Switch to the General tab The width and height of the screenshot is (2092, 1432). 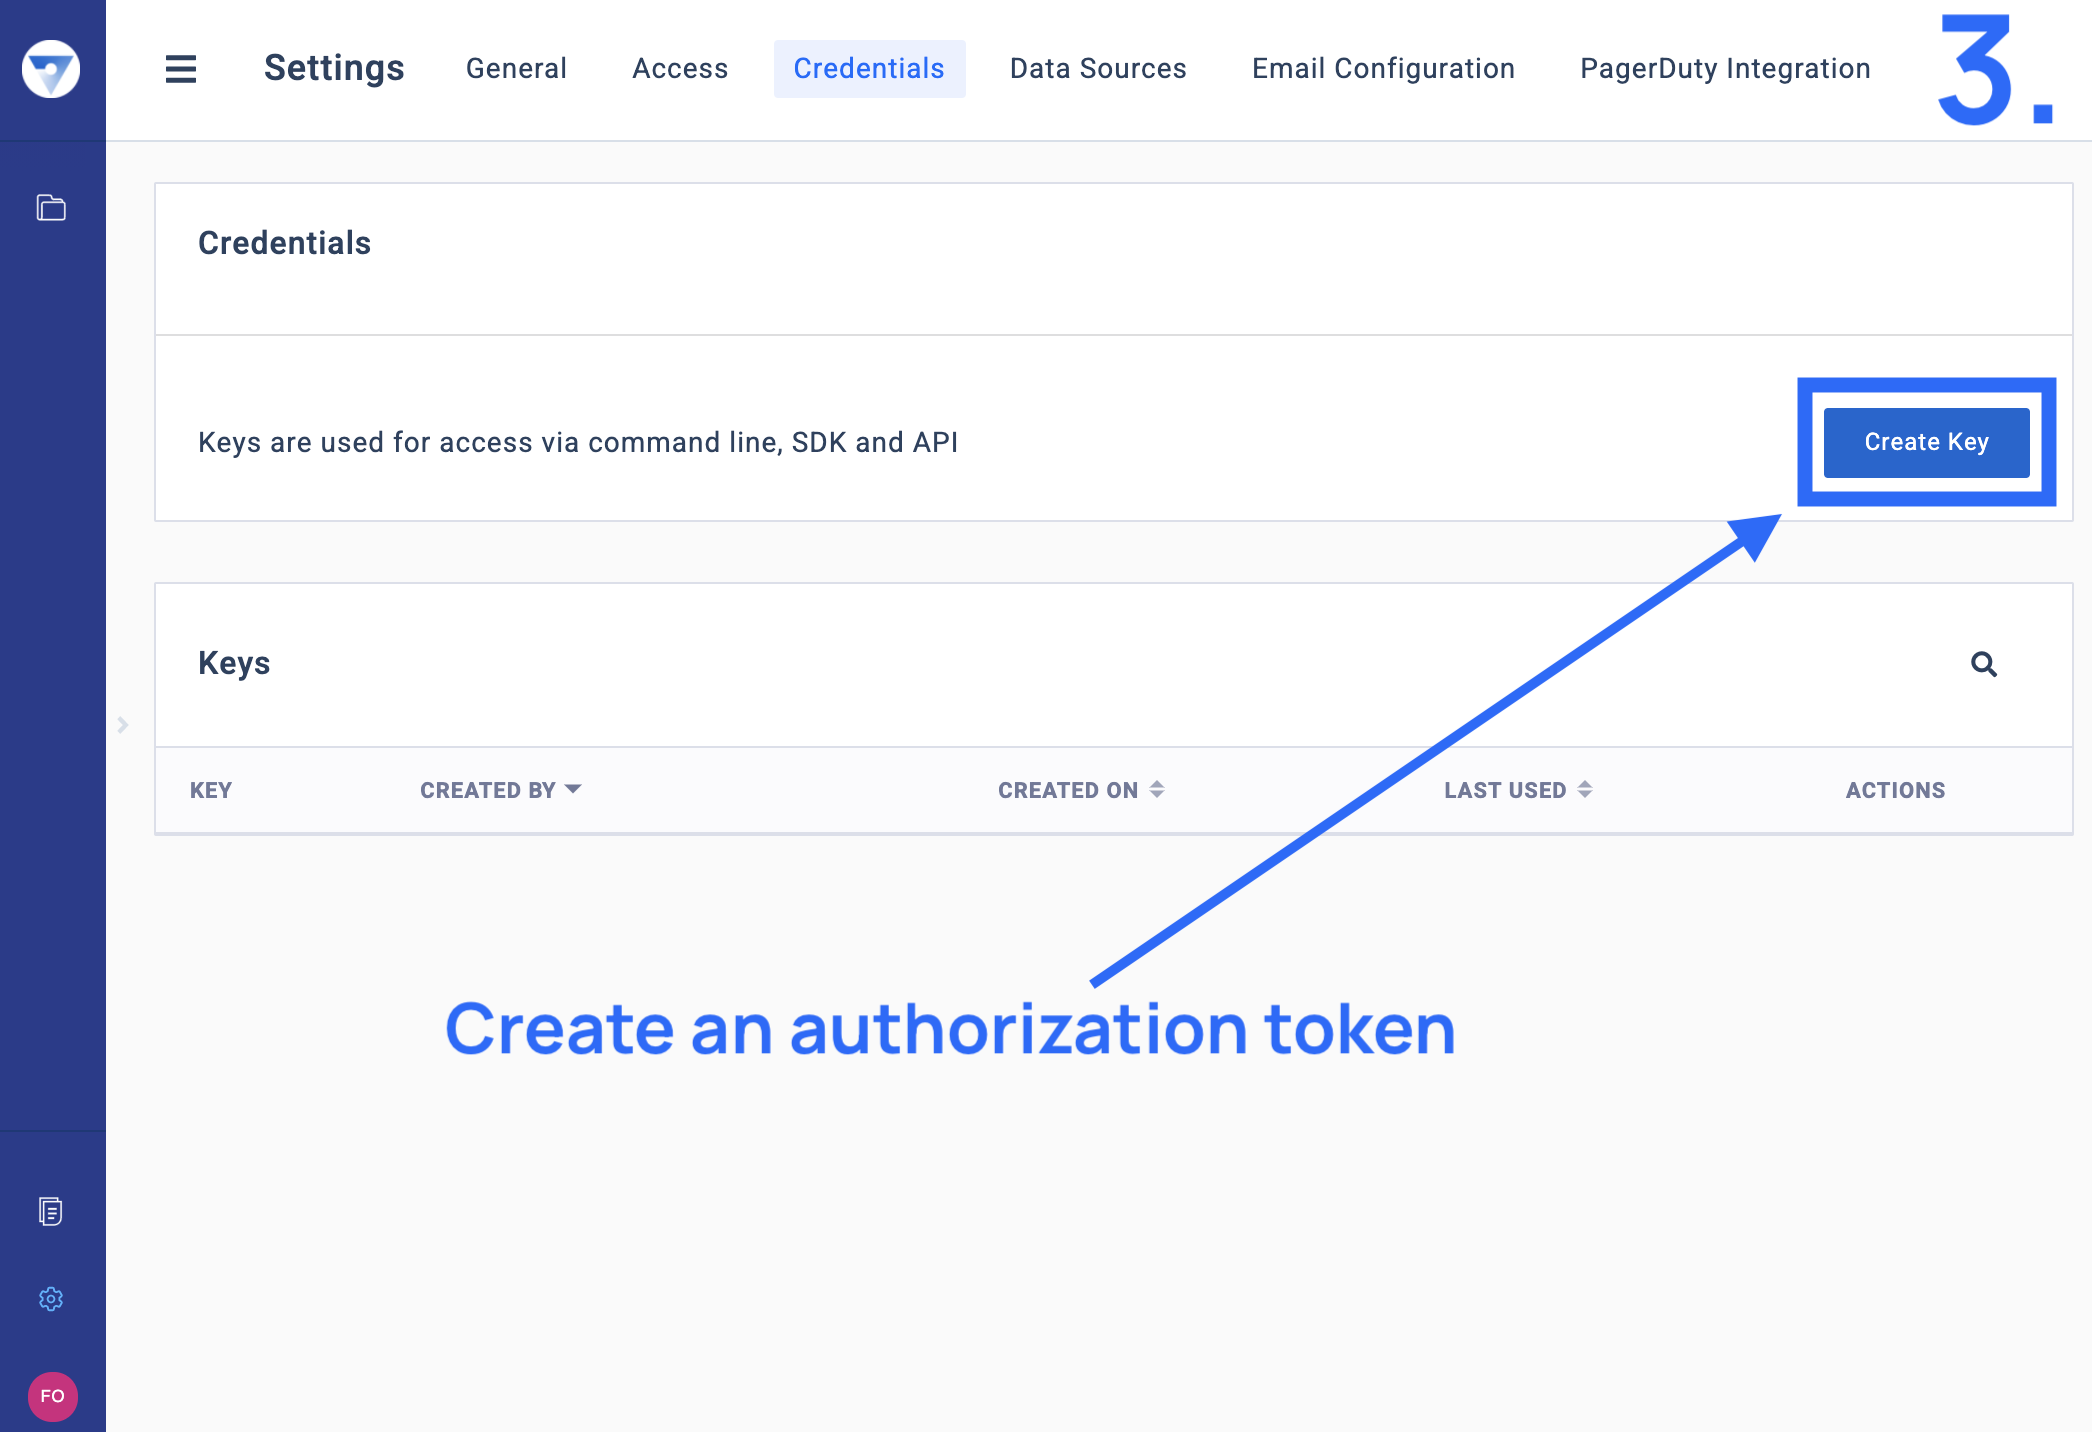[x=517, y=68]
